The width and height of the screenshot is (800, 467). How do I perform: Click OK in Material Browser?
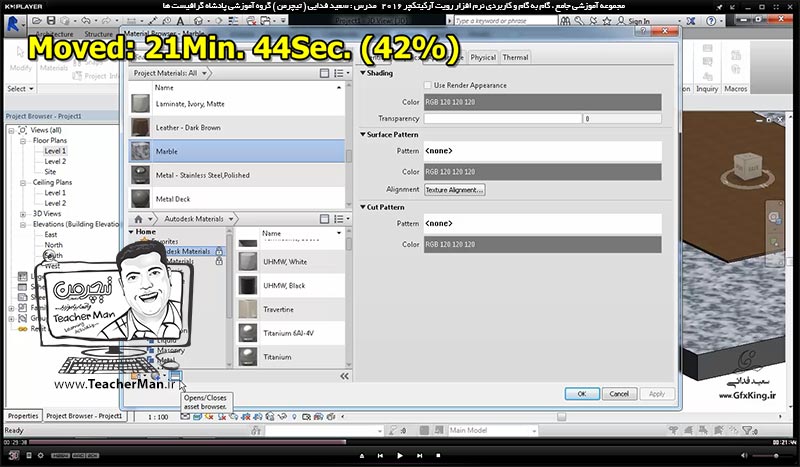[582, 394]
